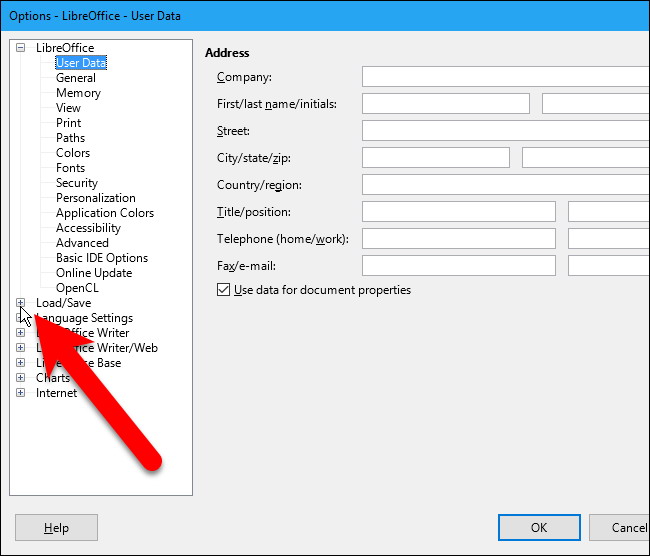Select Application Colors entry
650x556 pixels.
coord(105,213)
